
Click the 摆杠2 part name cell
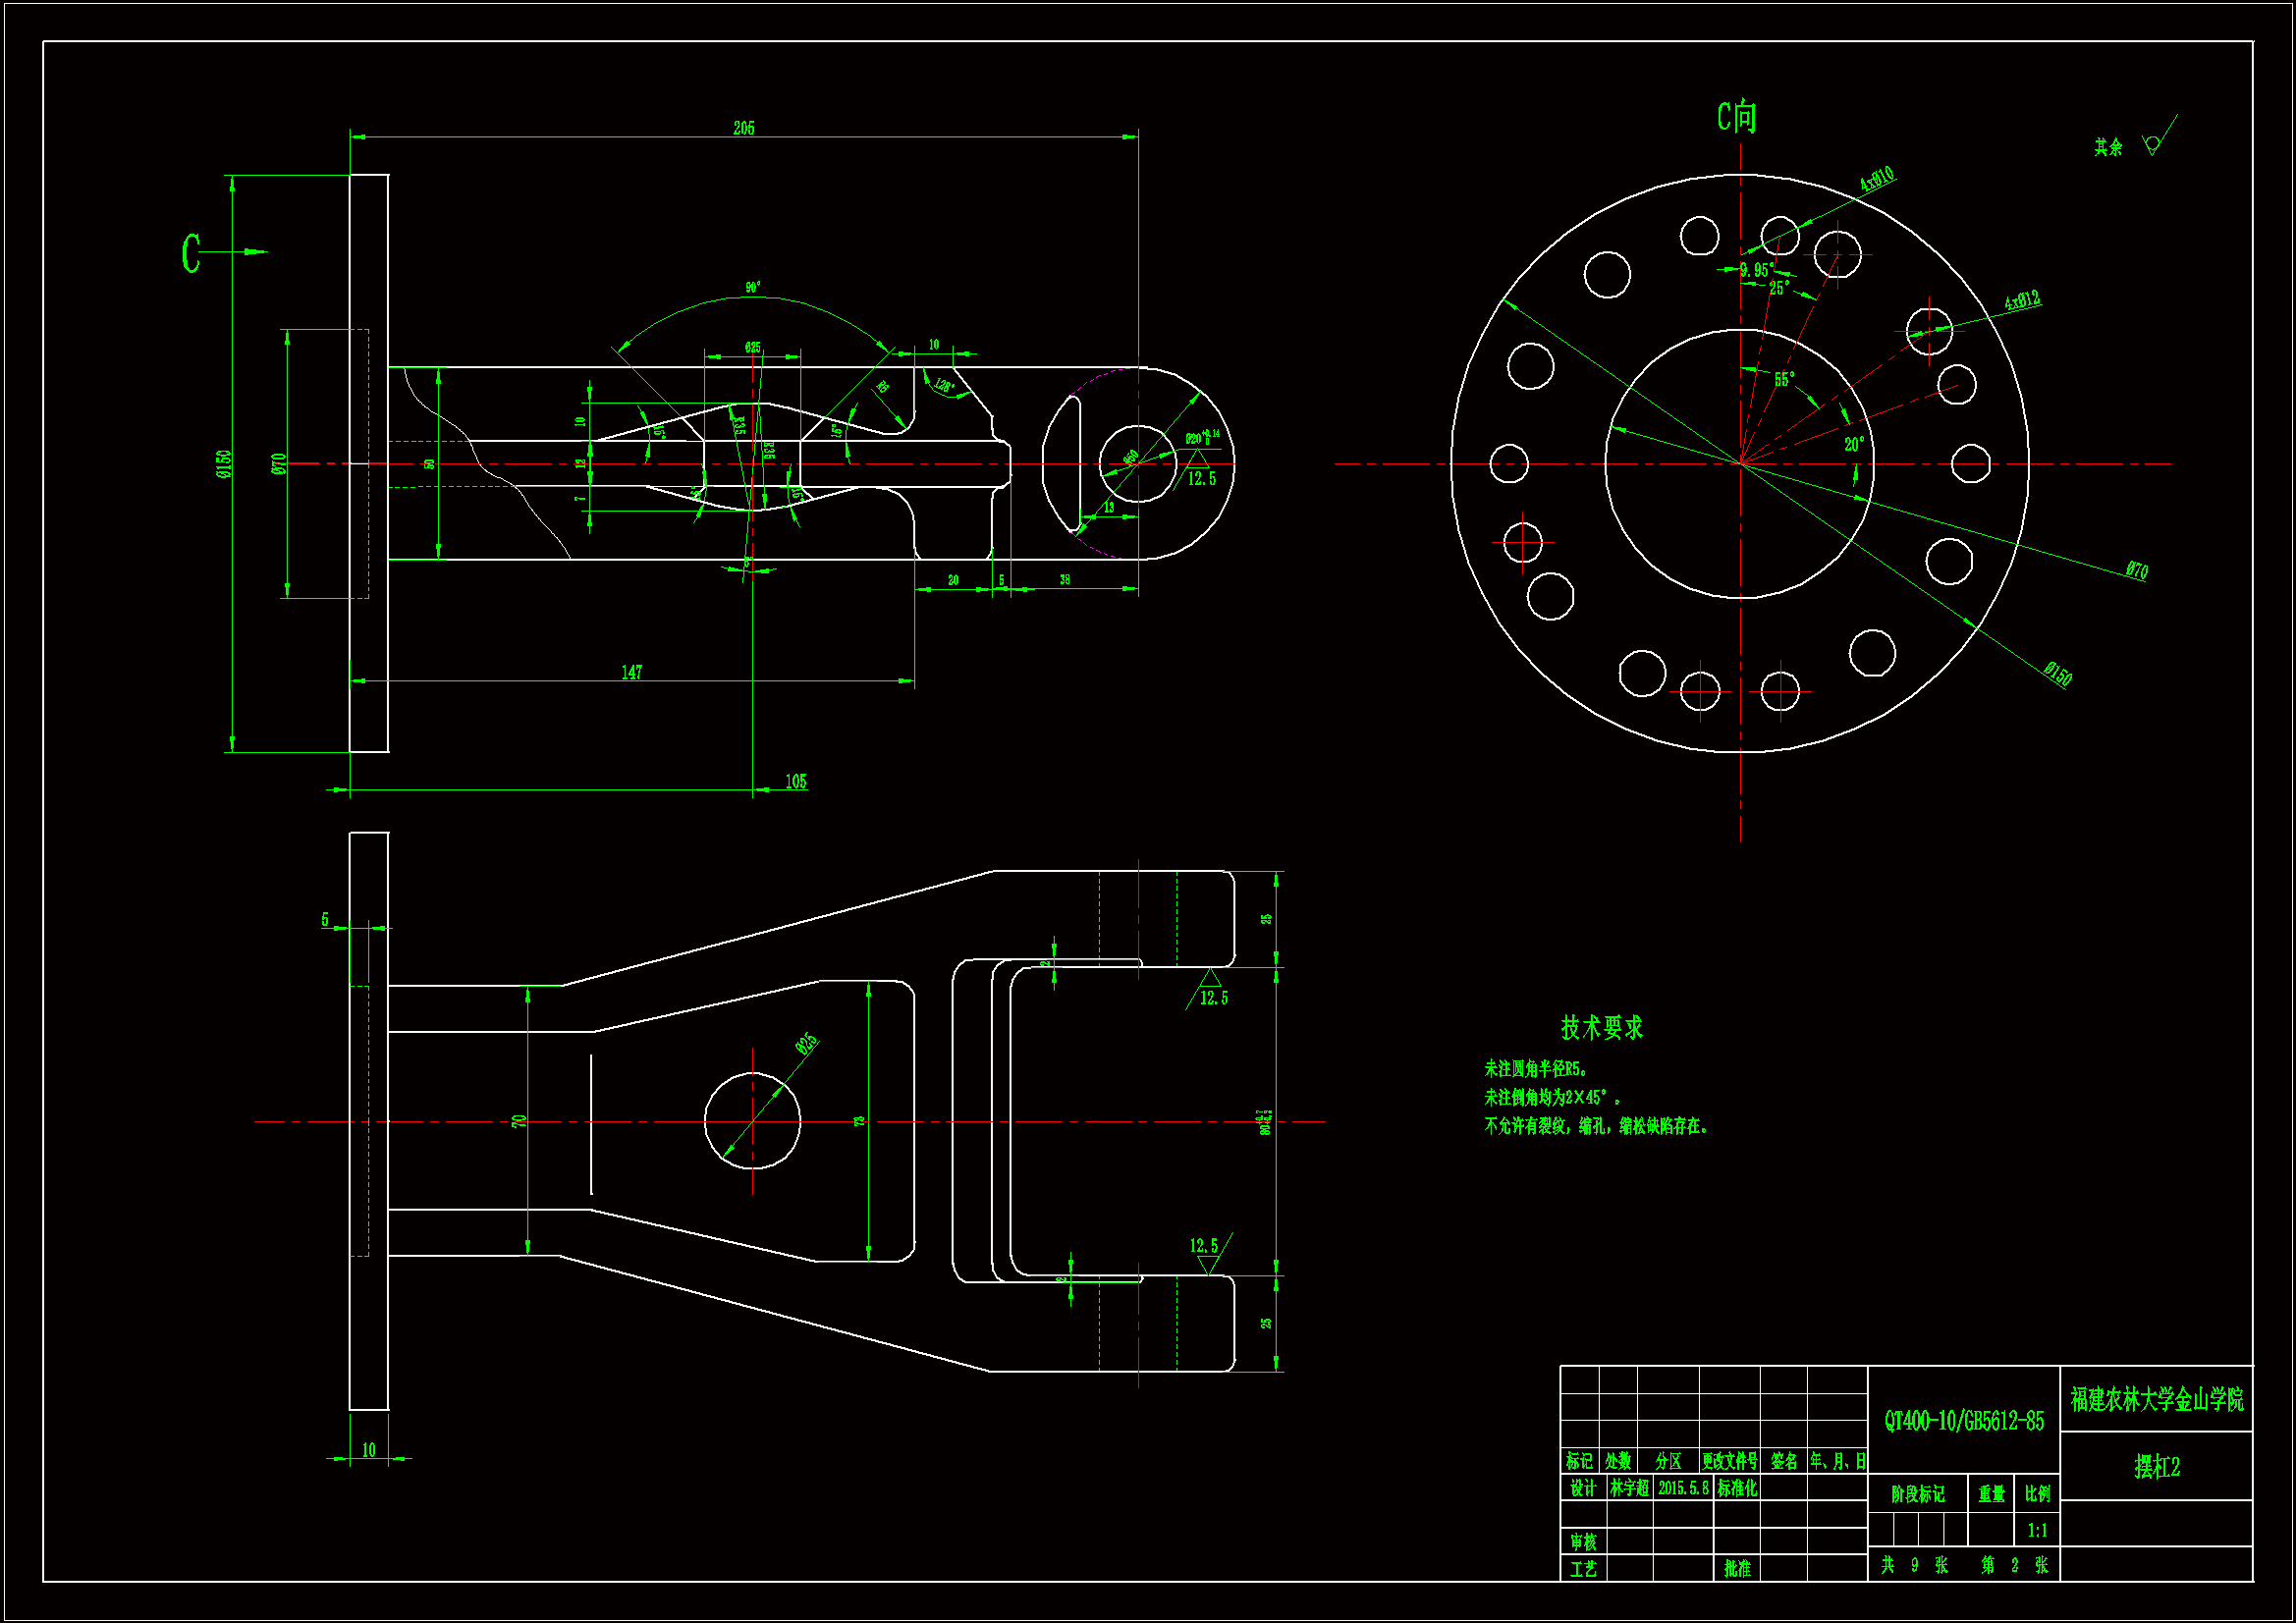click(x=2156, y=1467)
